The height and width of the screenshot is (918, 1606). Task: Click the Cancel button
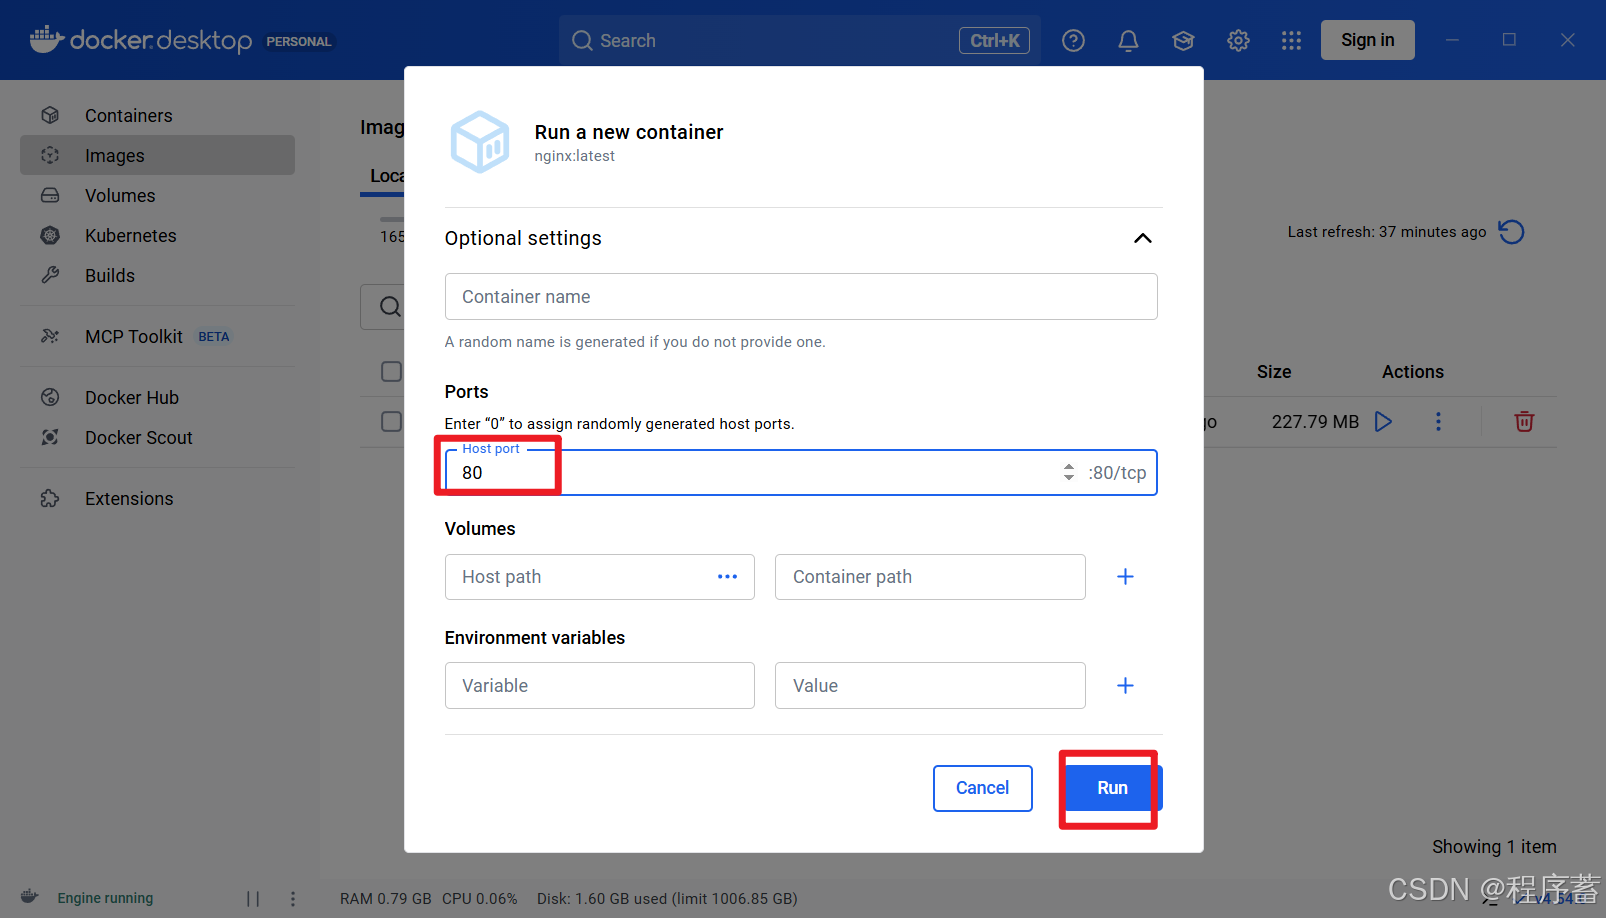[983, 788]
